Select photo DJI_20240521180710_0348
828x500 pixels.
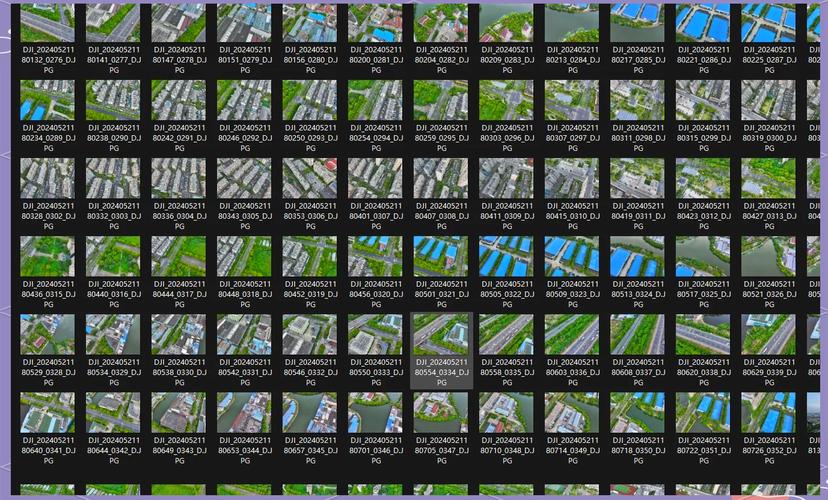click(x=506, y=412)
